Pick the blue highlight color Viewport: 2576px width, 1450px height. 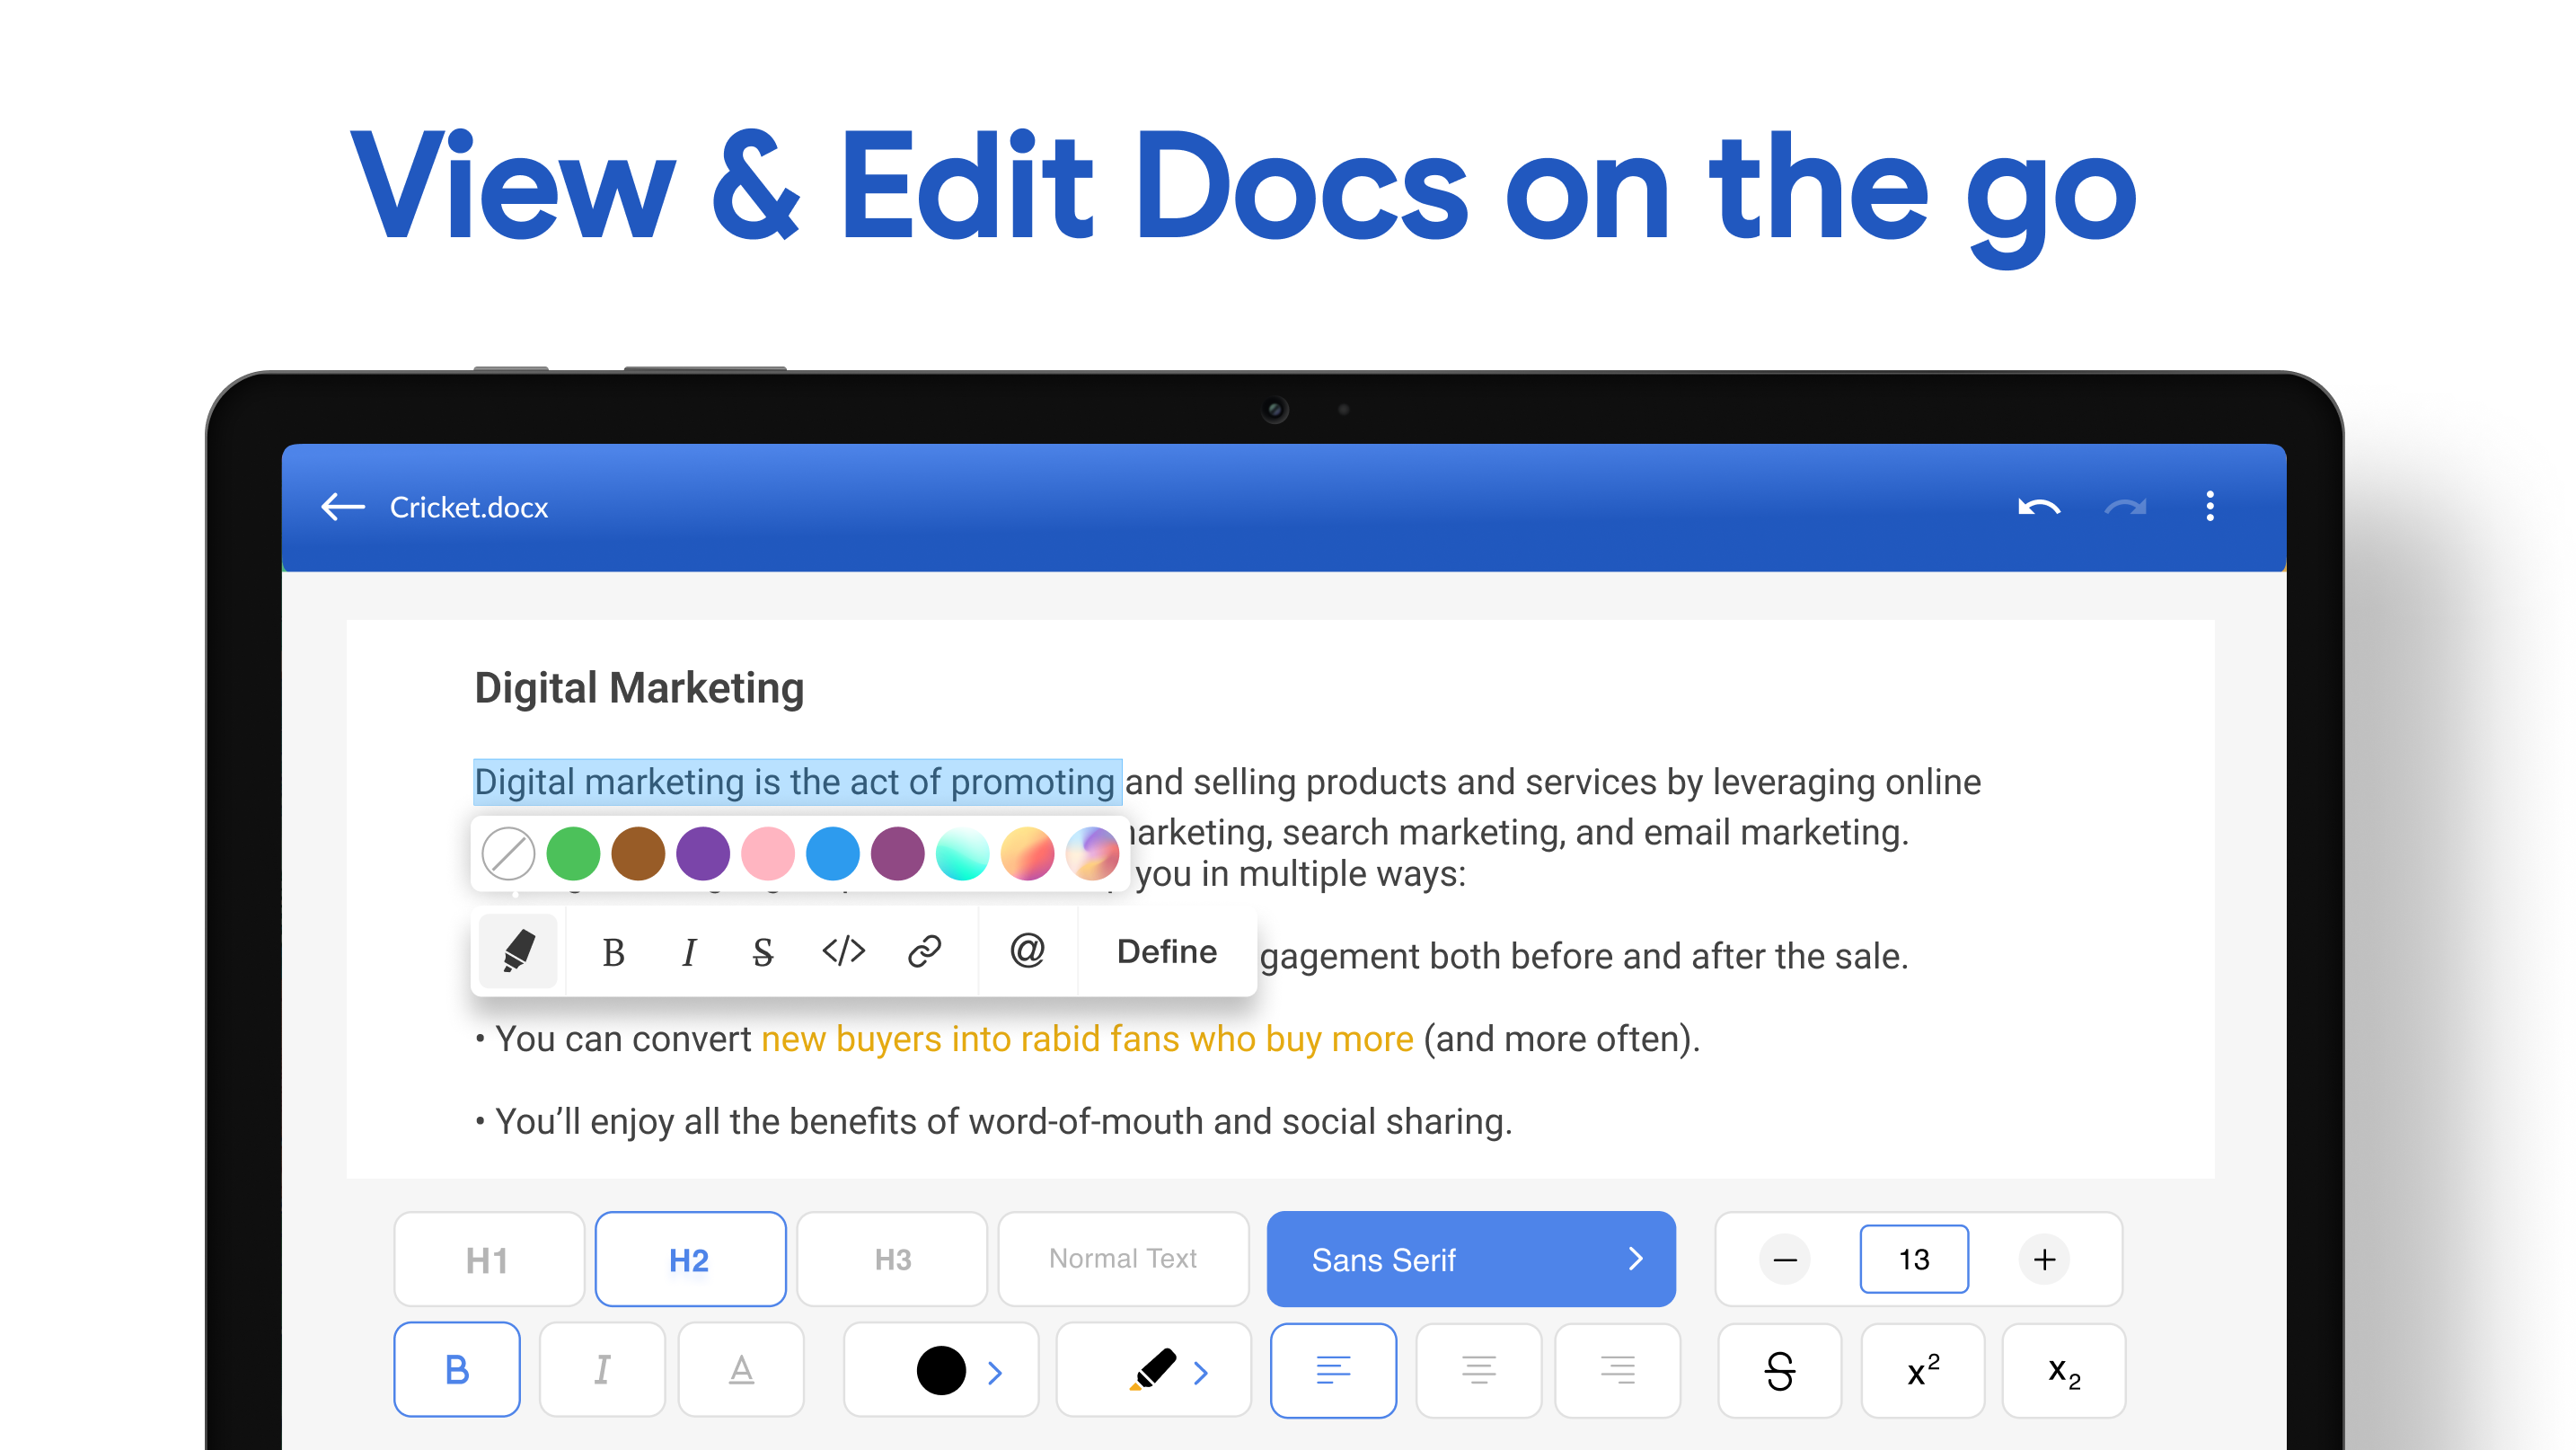(833, 854)
